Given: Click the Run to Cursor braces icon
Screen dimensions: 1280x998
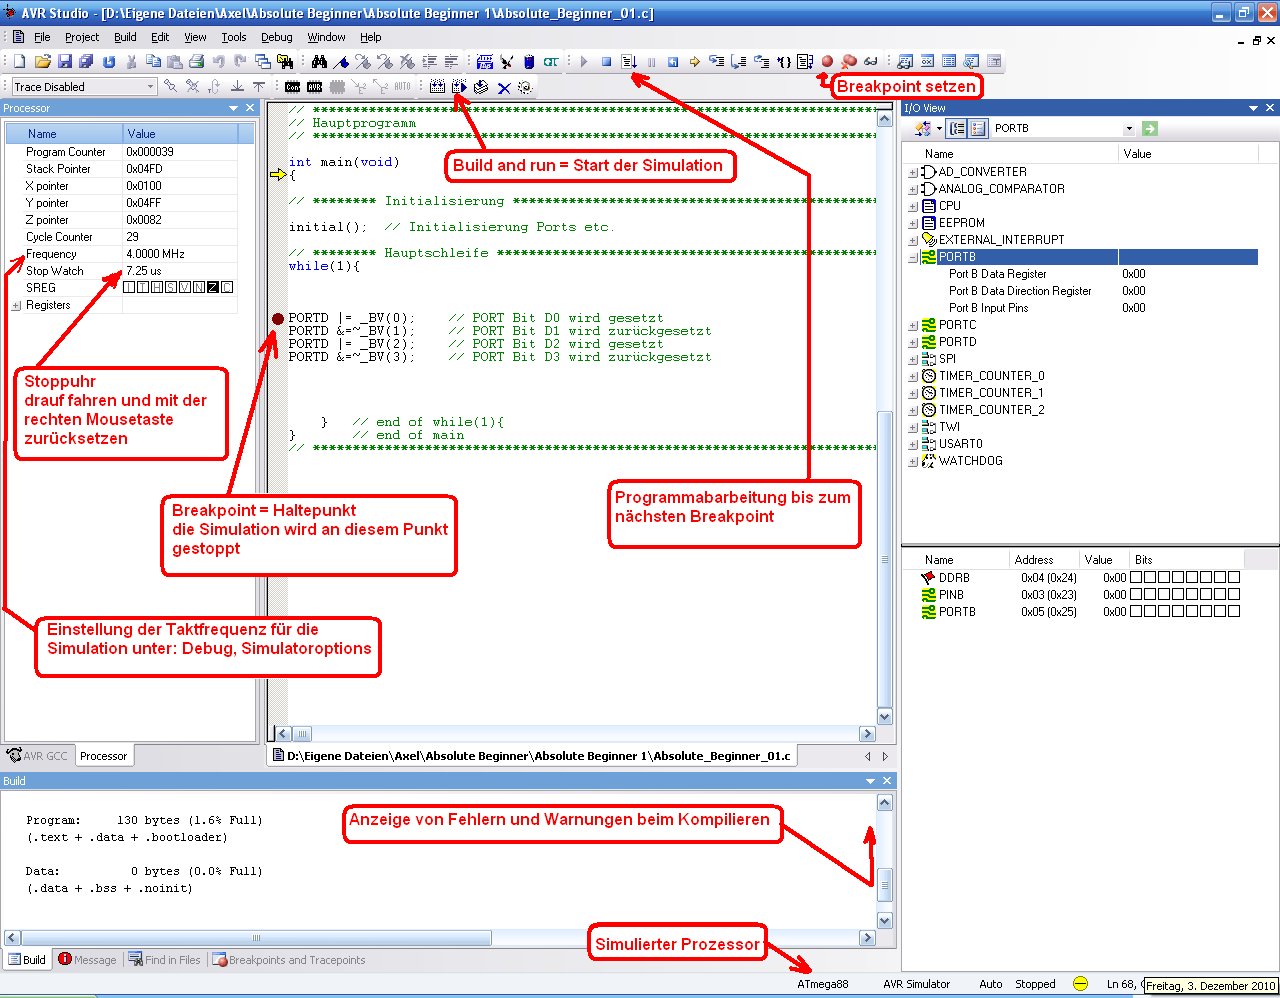Looking at the screenshot, I should (785, 62).
